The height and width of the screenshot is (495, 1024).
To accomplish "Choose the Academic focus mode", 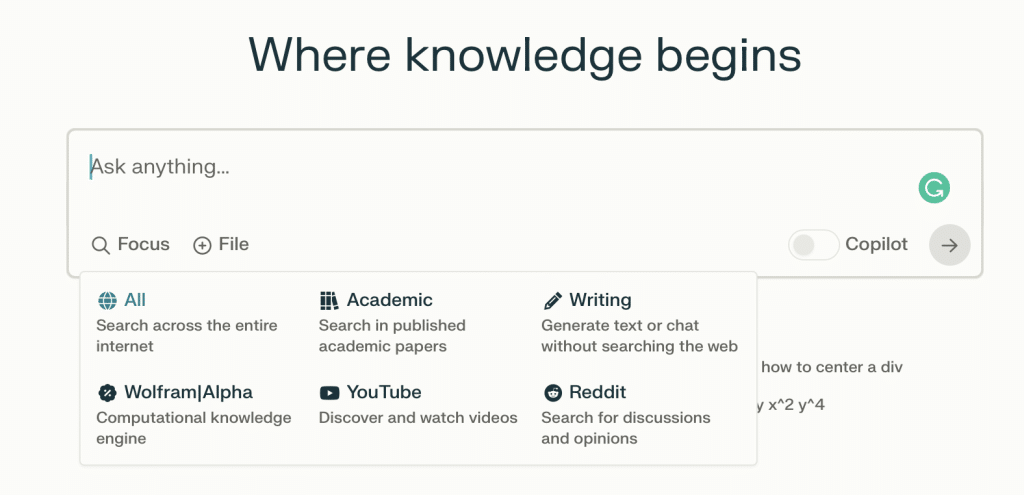I will 389,300.
